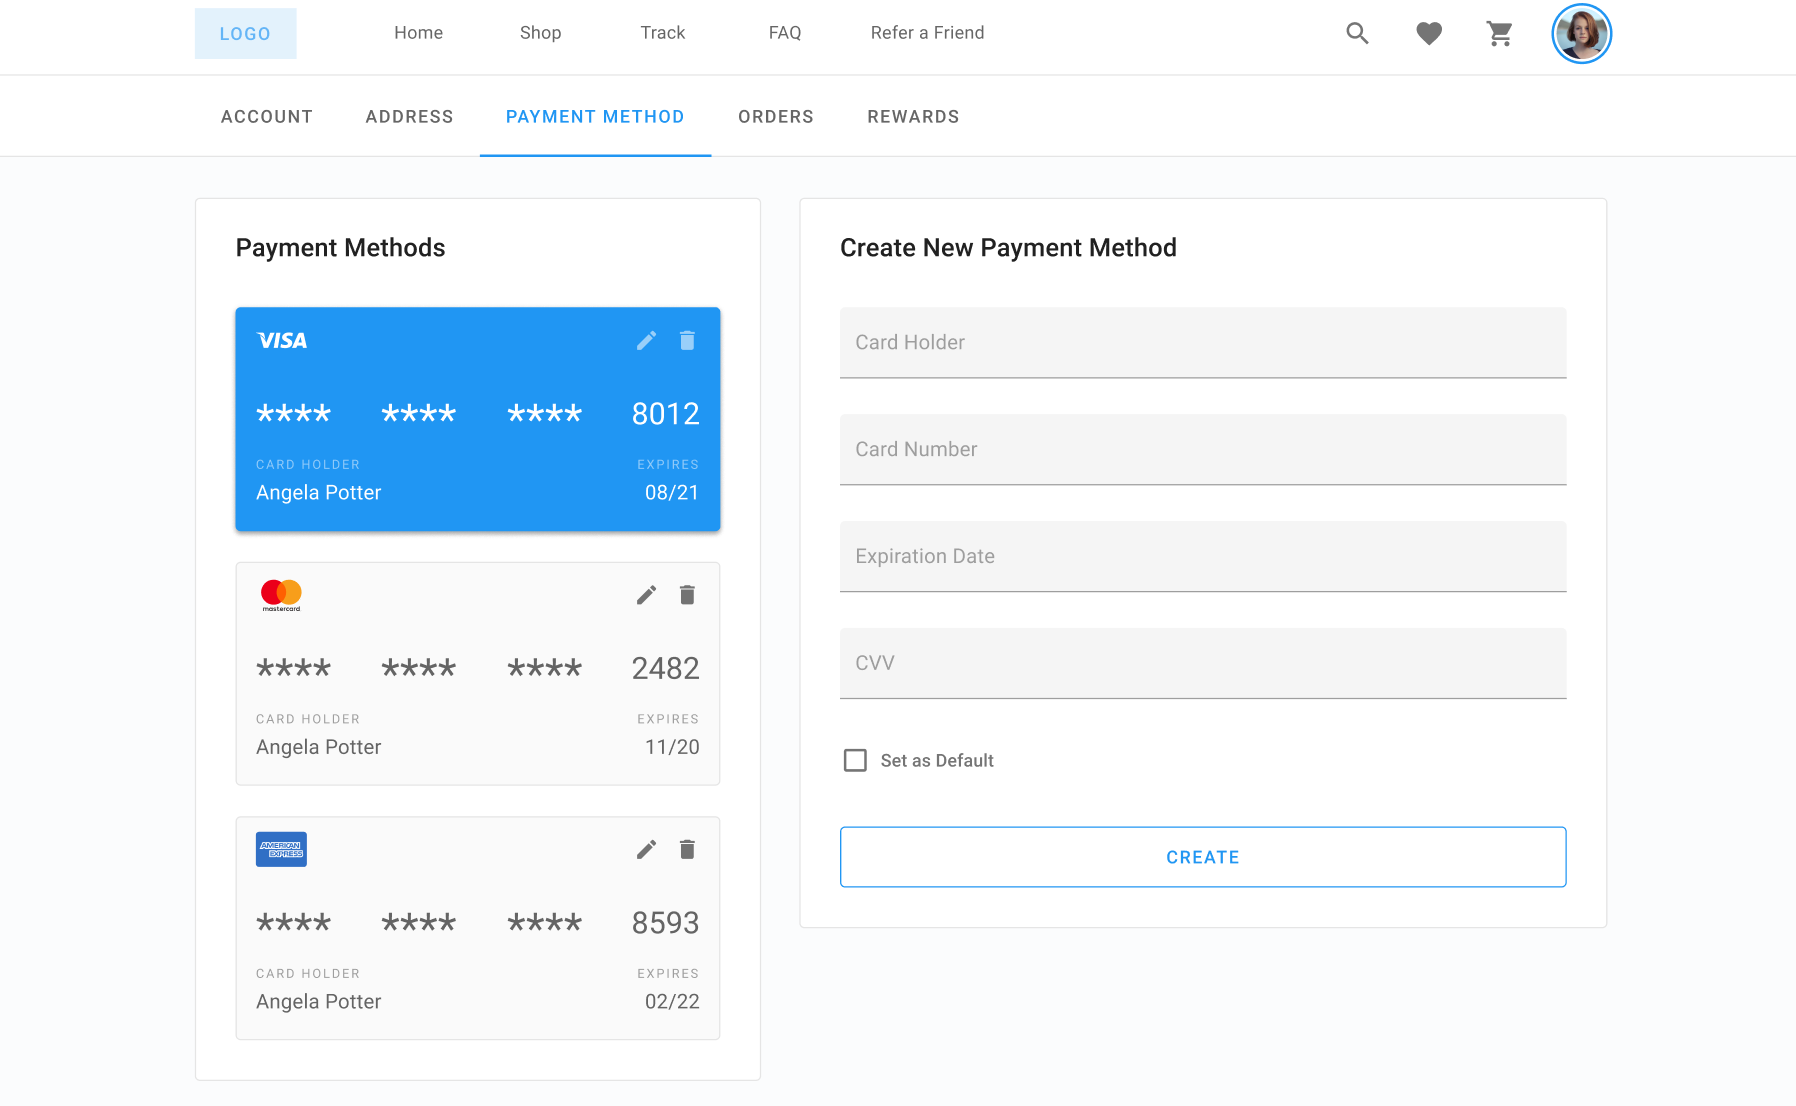This screenshot has width=1796, height=1106.
Task: Check the Set as Default checkbox
Action: tap(855, 761)
